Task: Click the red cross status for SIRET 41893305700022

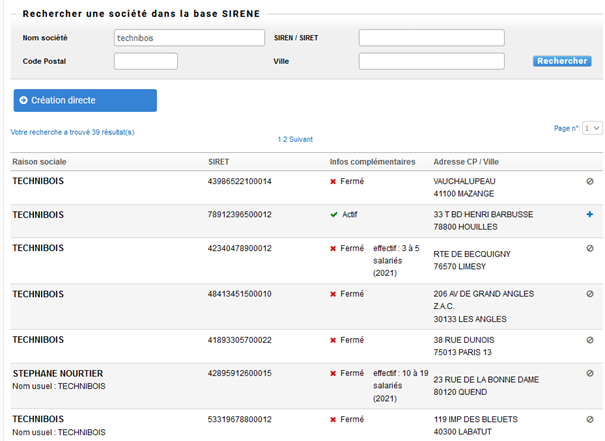Action: [333, 340]
